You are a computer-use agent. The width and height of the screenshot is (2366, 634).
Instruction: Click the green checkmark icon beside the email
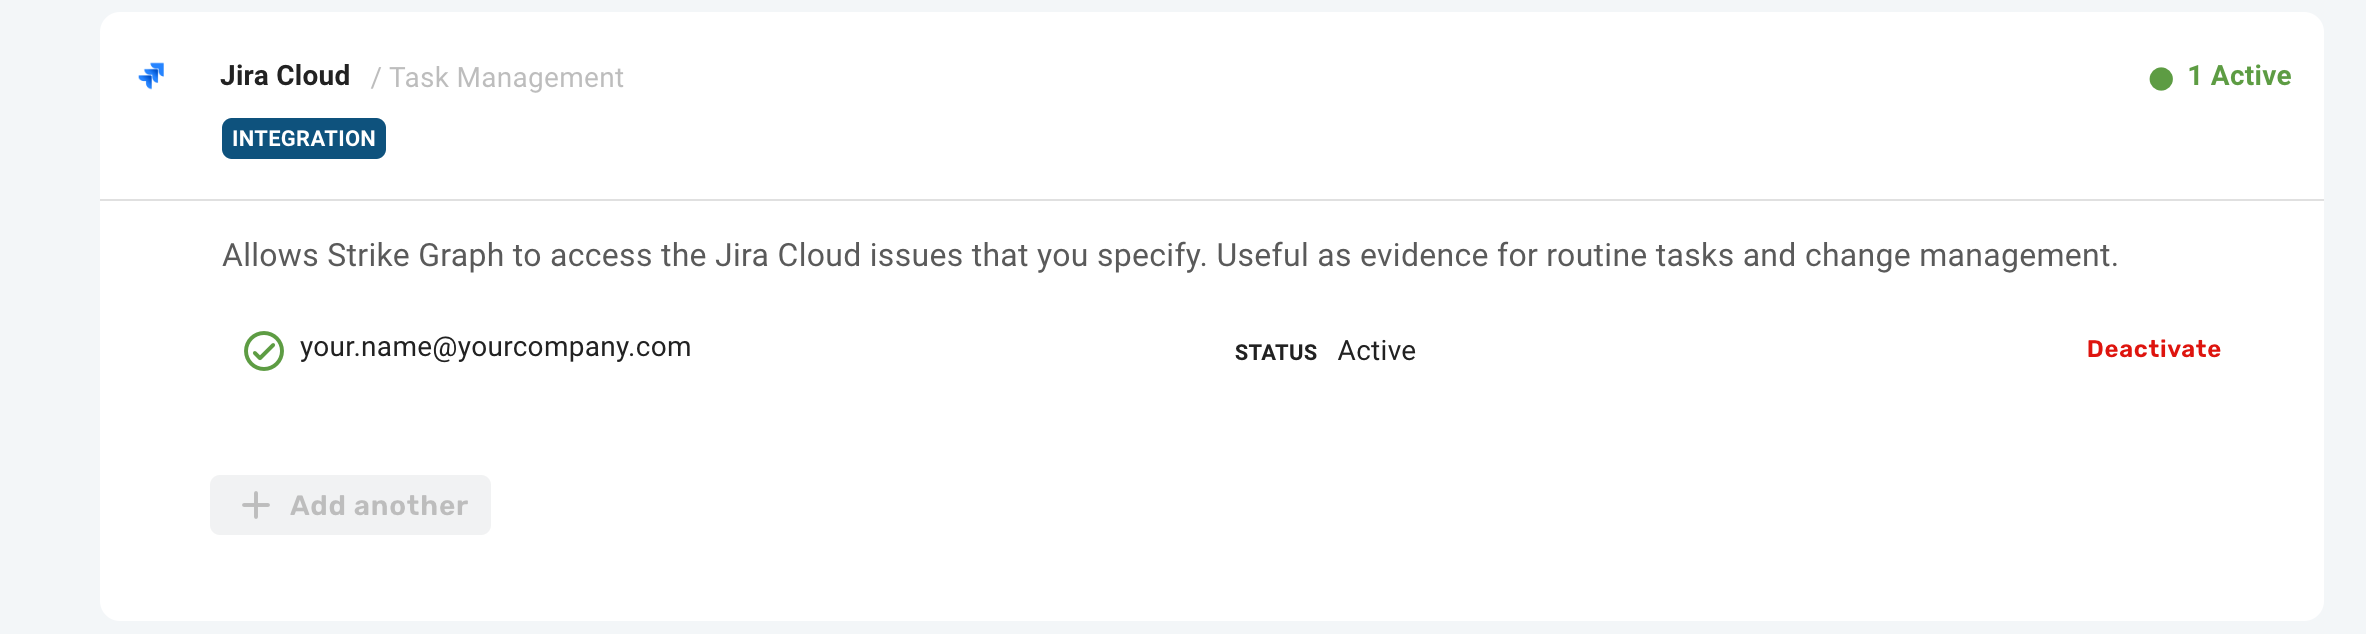tap(264, 351)
